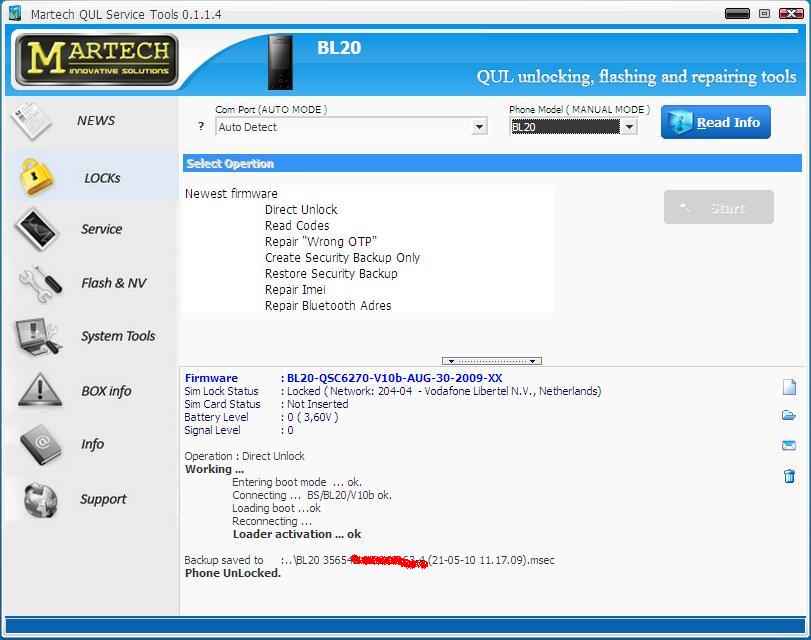Clear log with trash bin icon

[x=789, y=475]
